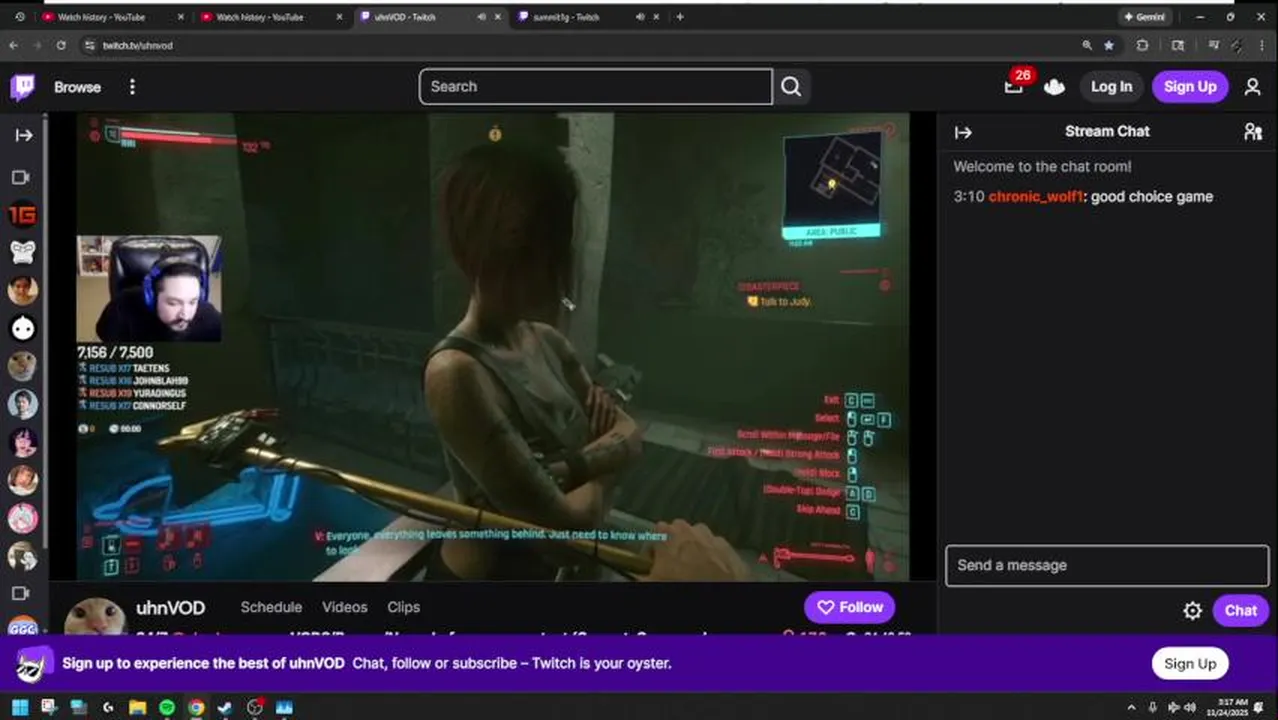This screenshot has width=1278, height=720.
Task: Open the Chrome tab search dropdown
Action: point(19,17)
